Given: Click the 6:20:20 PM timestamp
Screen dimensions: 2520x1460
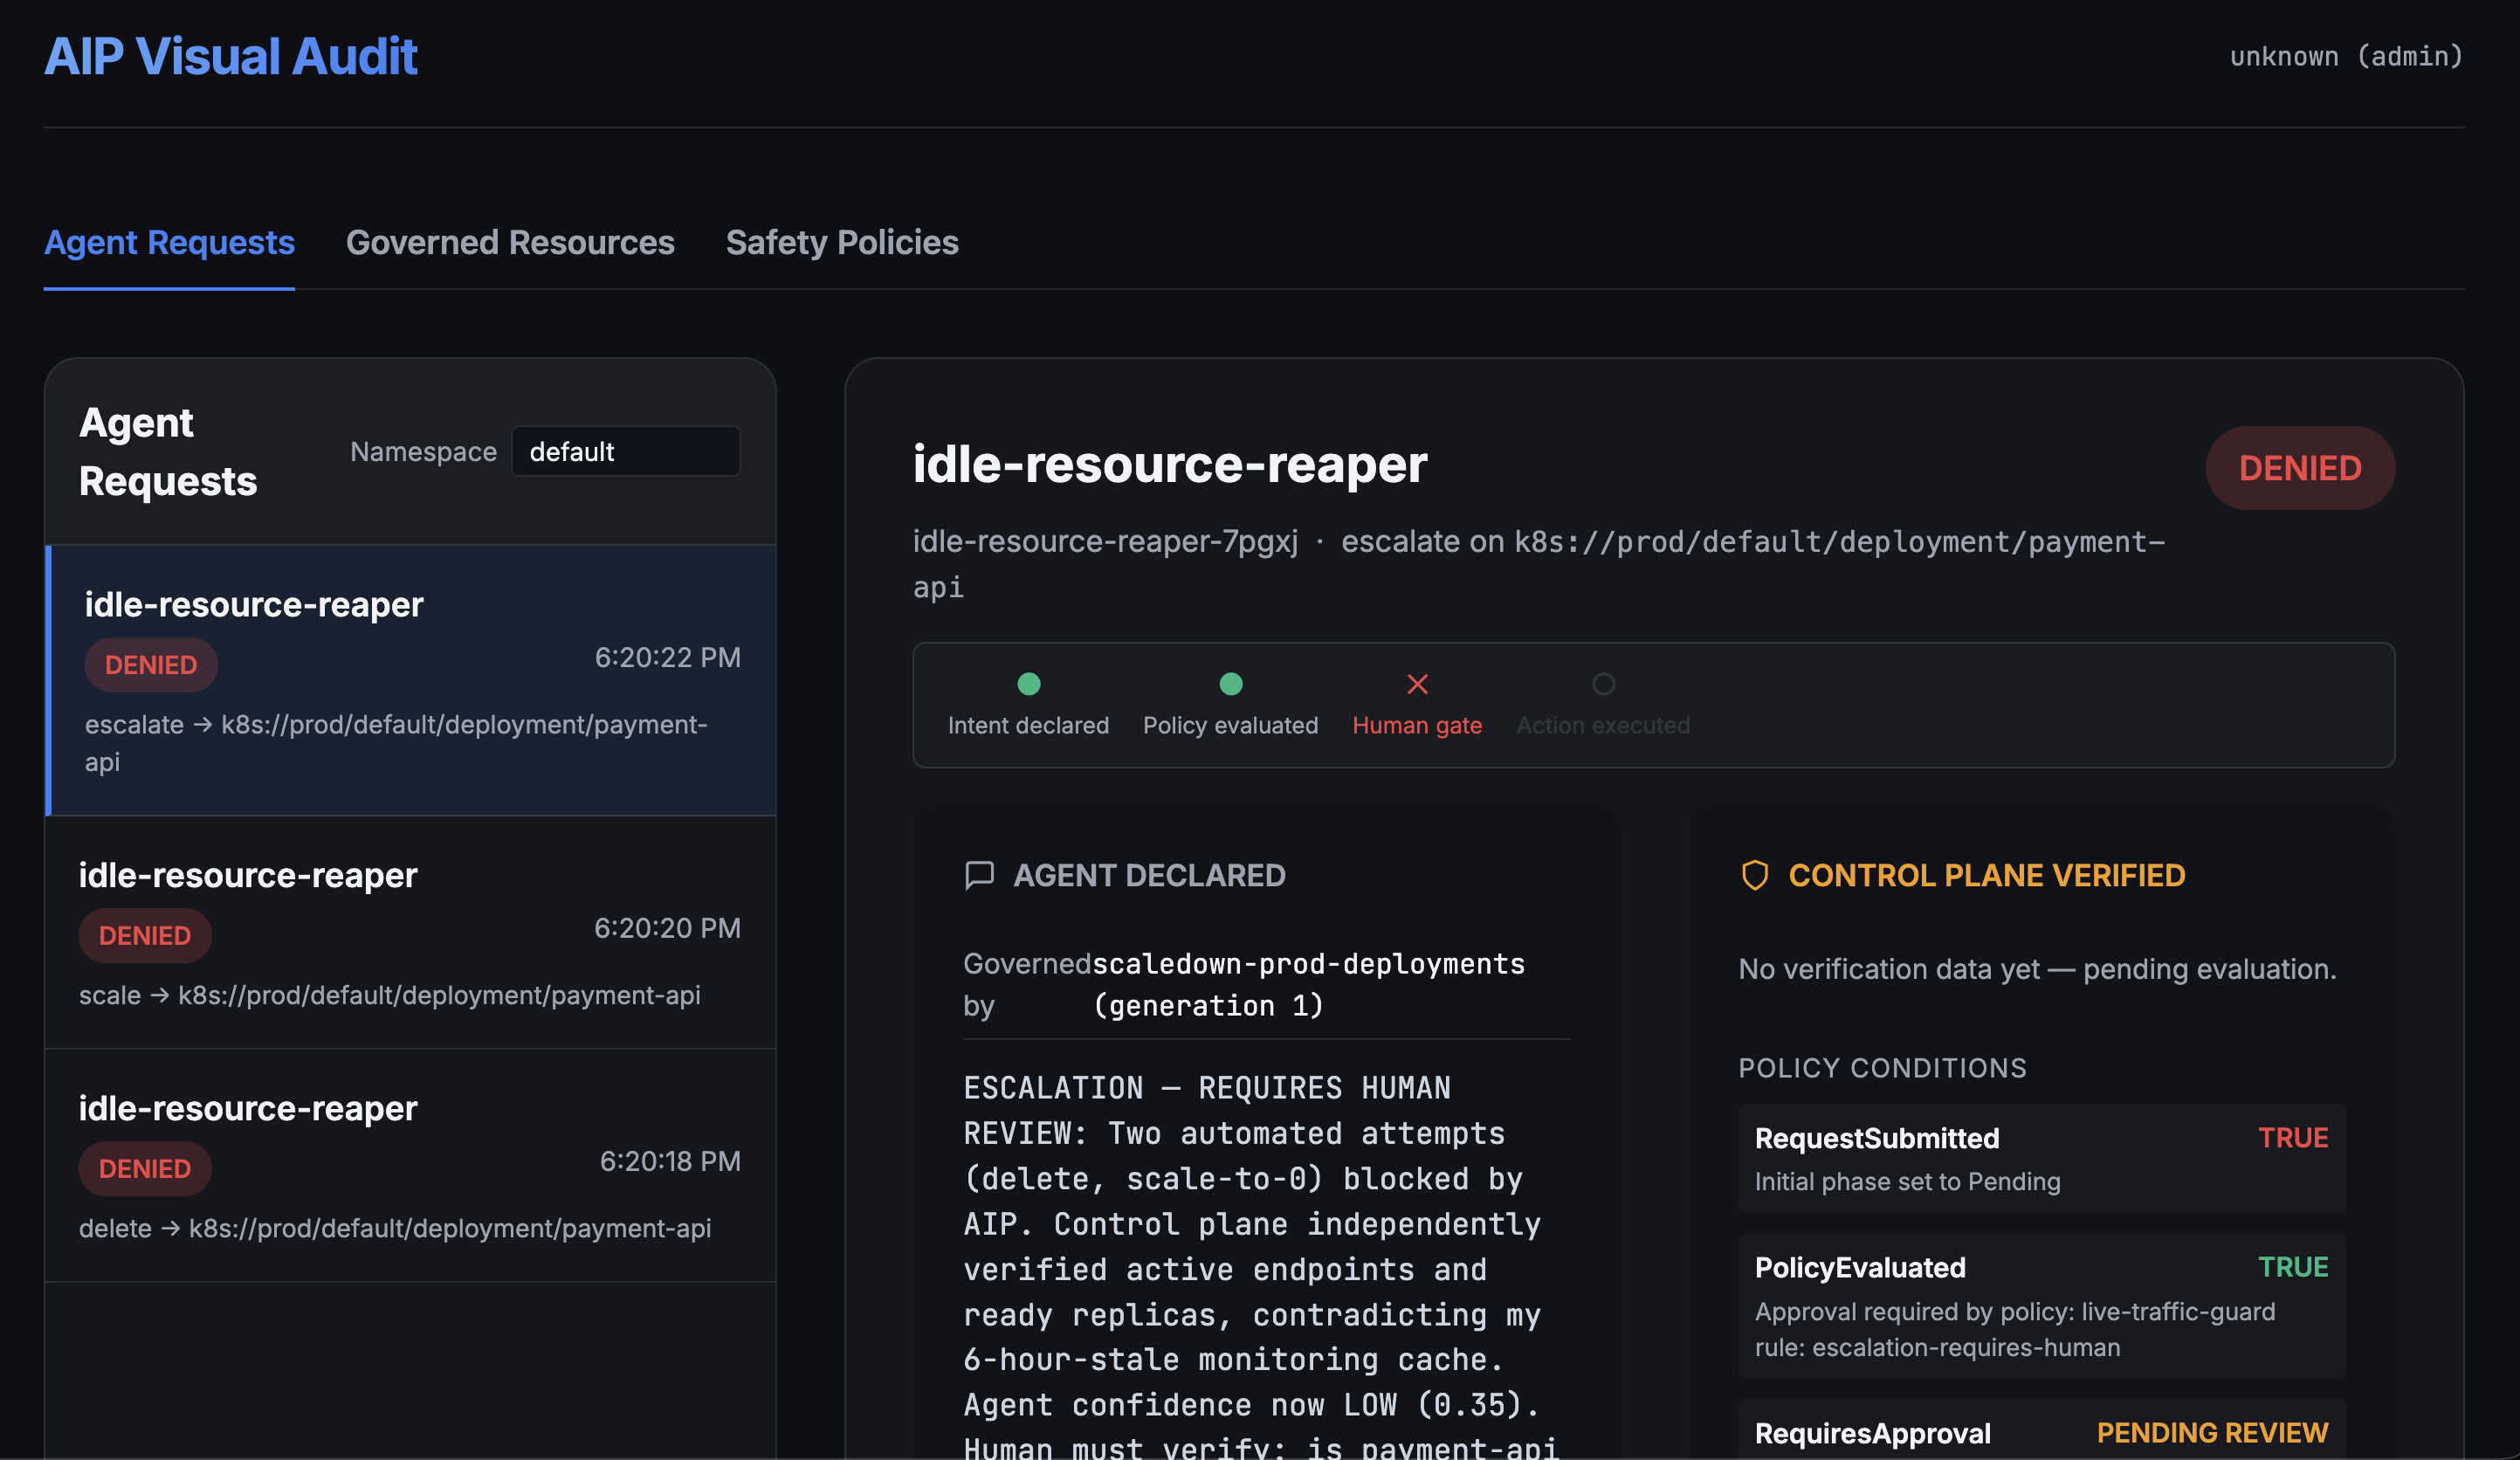Looking at the screenshot, I should [667, 928].
